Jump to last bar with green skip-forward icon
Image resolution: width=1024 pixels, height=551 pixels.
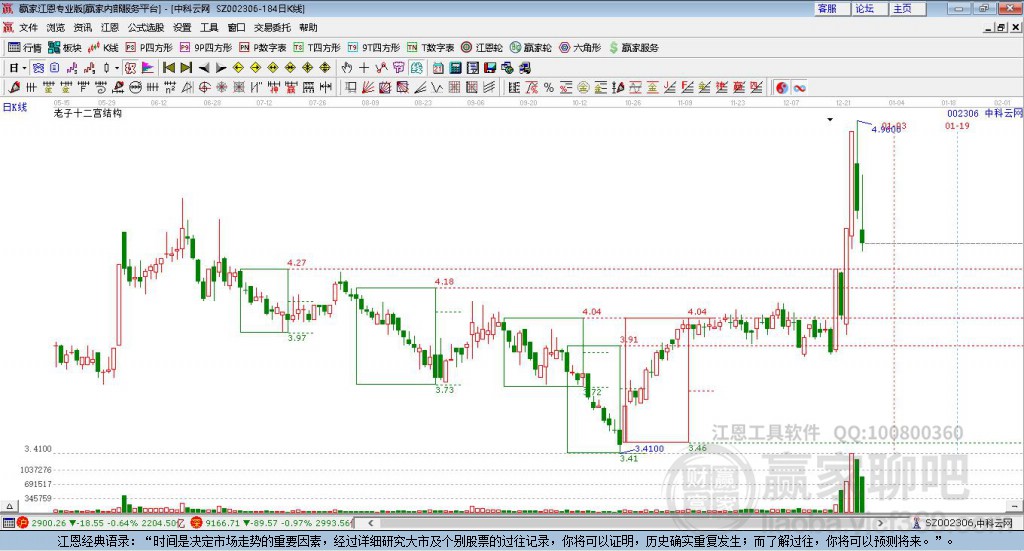(186, 68)
